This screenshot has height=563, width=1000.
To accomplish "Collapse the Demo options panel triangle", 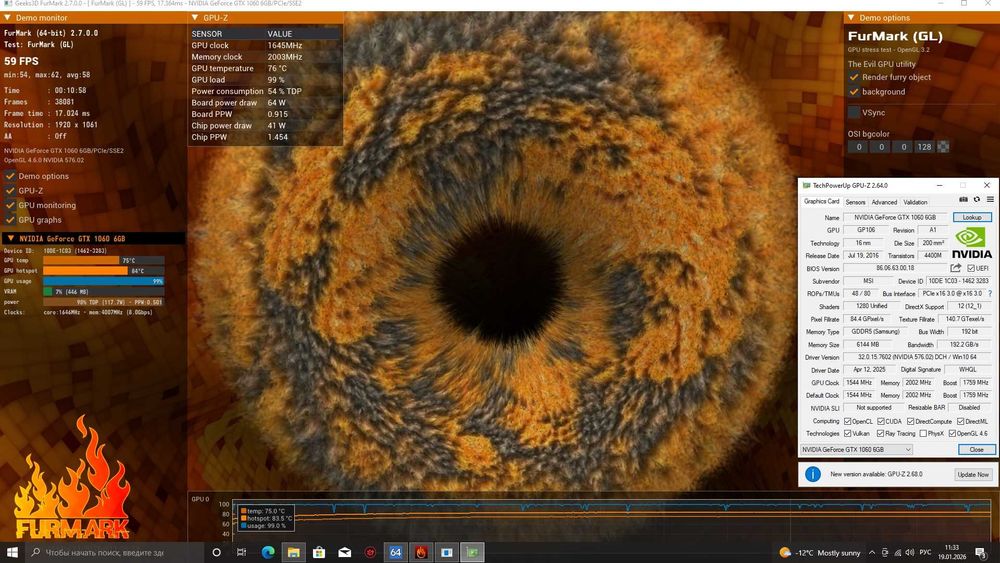I will click(x=851, y=18).
